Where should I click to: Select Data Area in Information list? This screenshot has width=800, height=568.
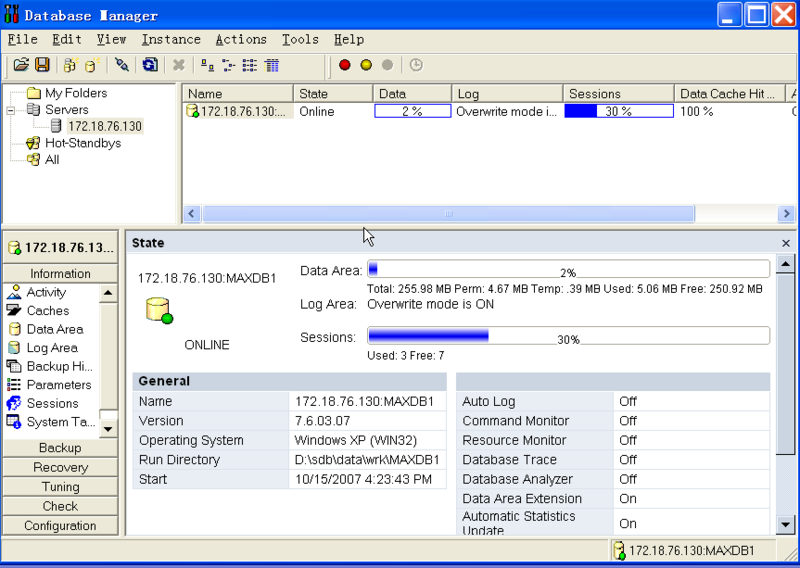(54, 329)
